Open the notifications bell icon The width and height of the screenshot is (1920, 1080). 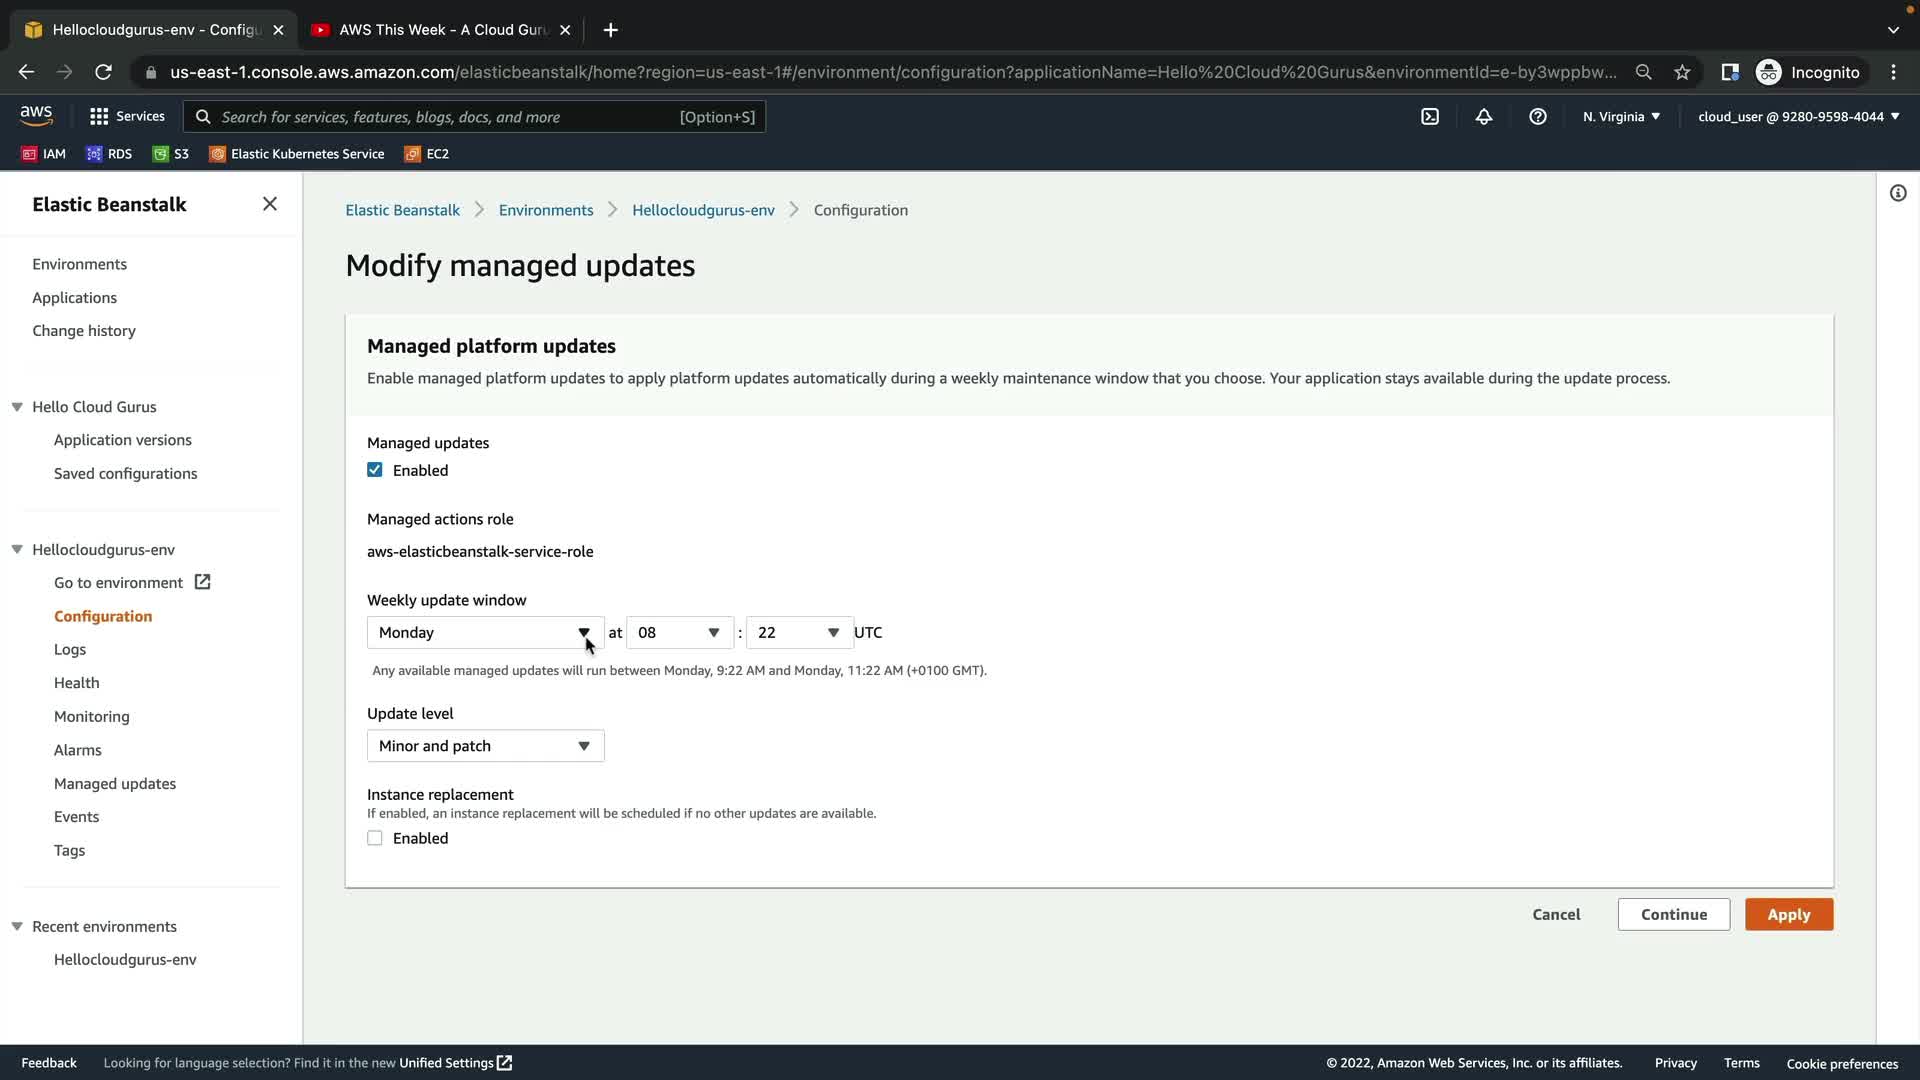[x=1484, y=117]
